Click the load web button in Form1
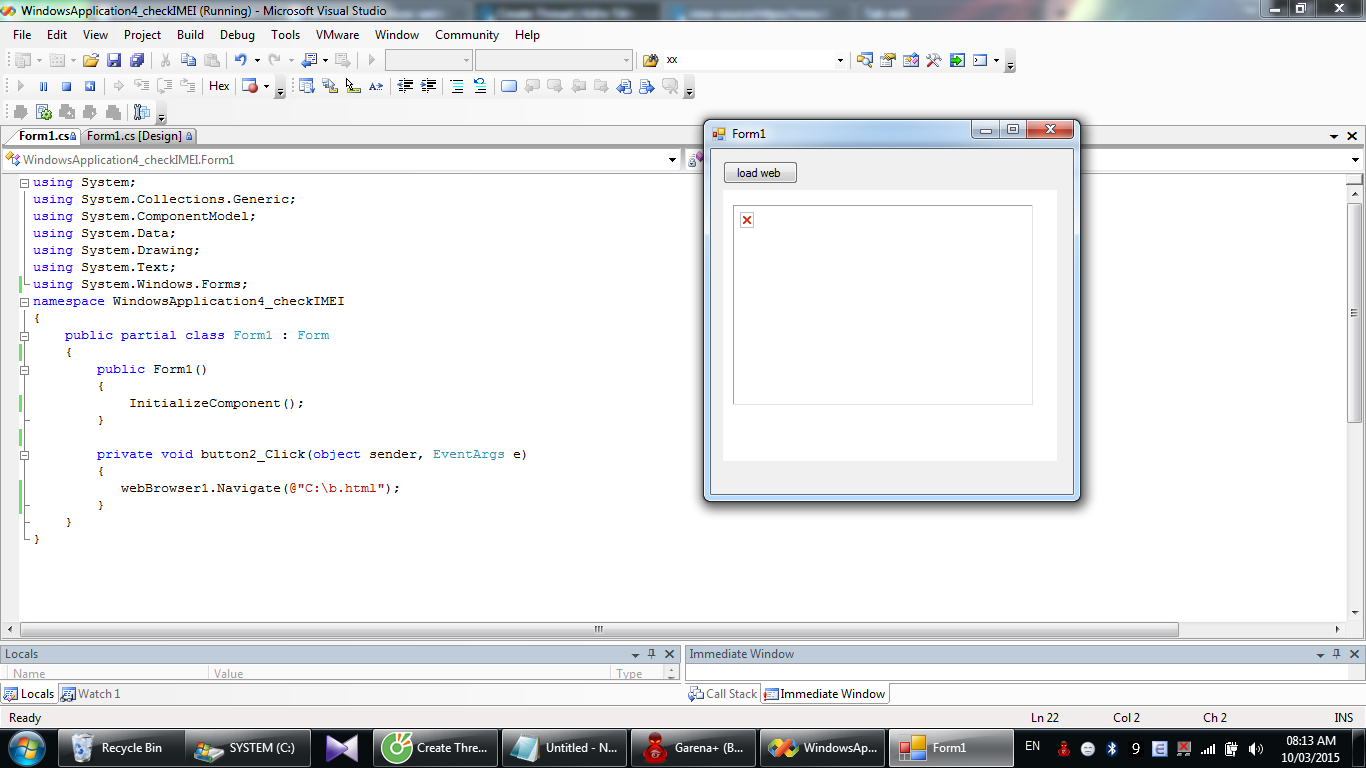1366x768 pixels. tap(760, 173)
